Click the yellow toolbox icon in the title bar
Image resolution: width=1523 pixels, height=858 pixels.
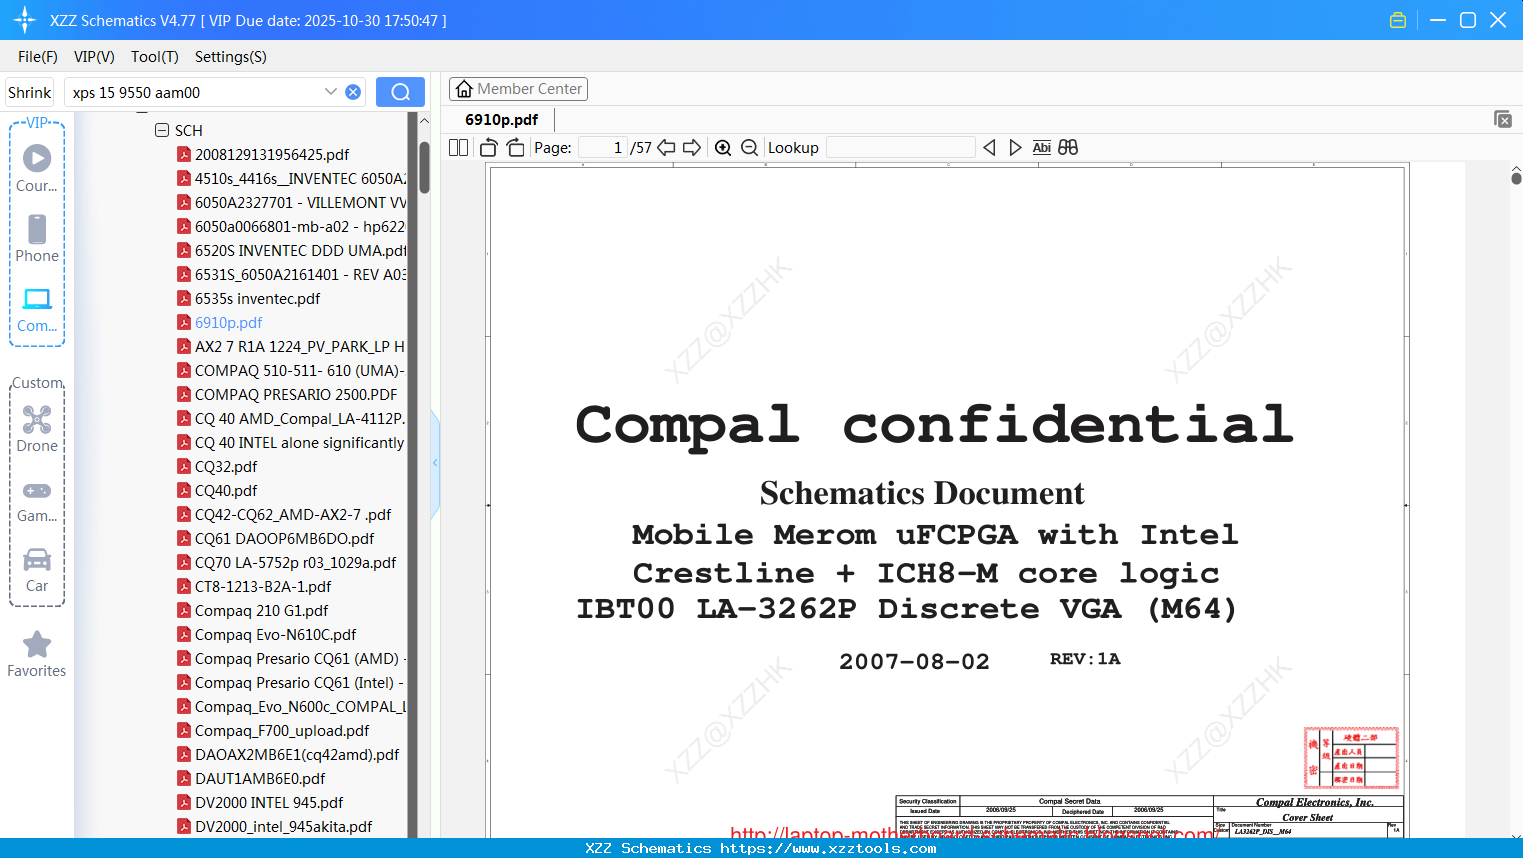pyautogui.click(x=1398, y=20)
